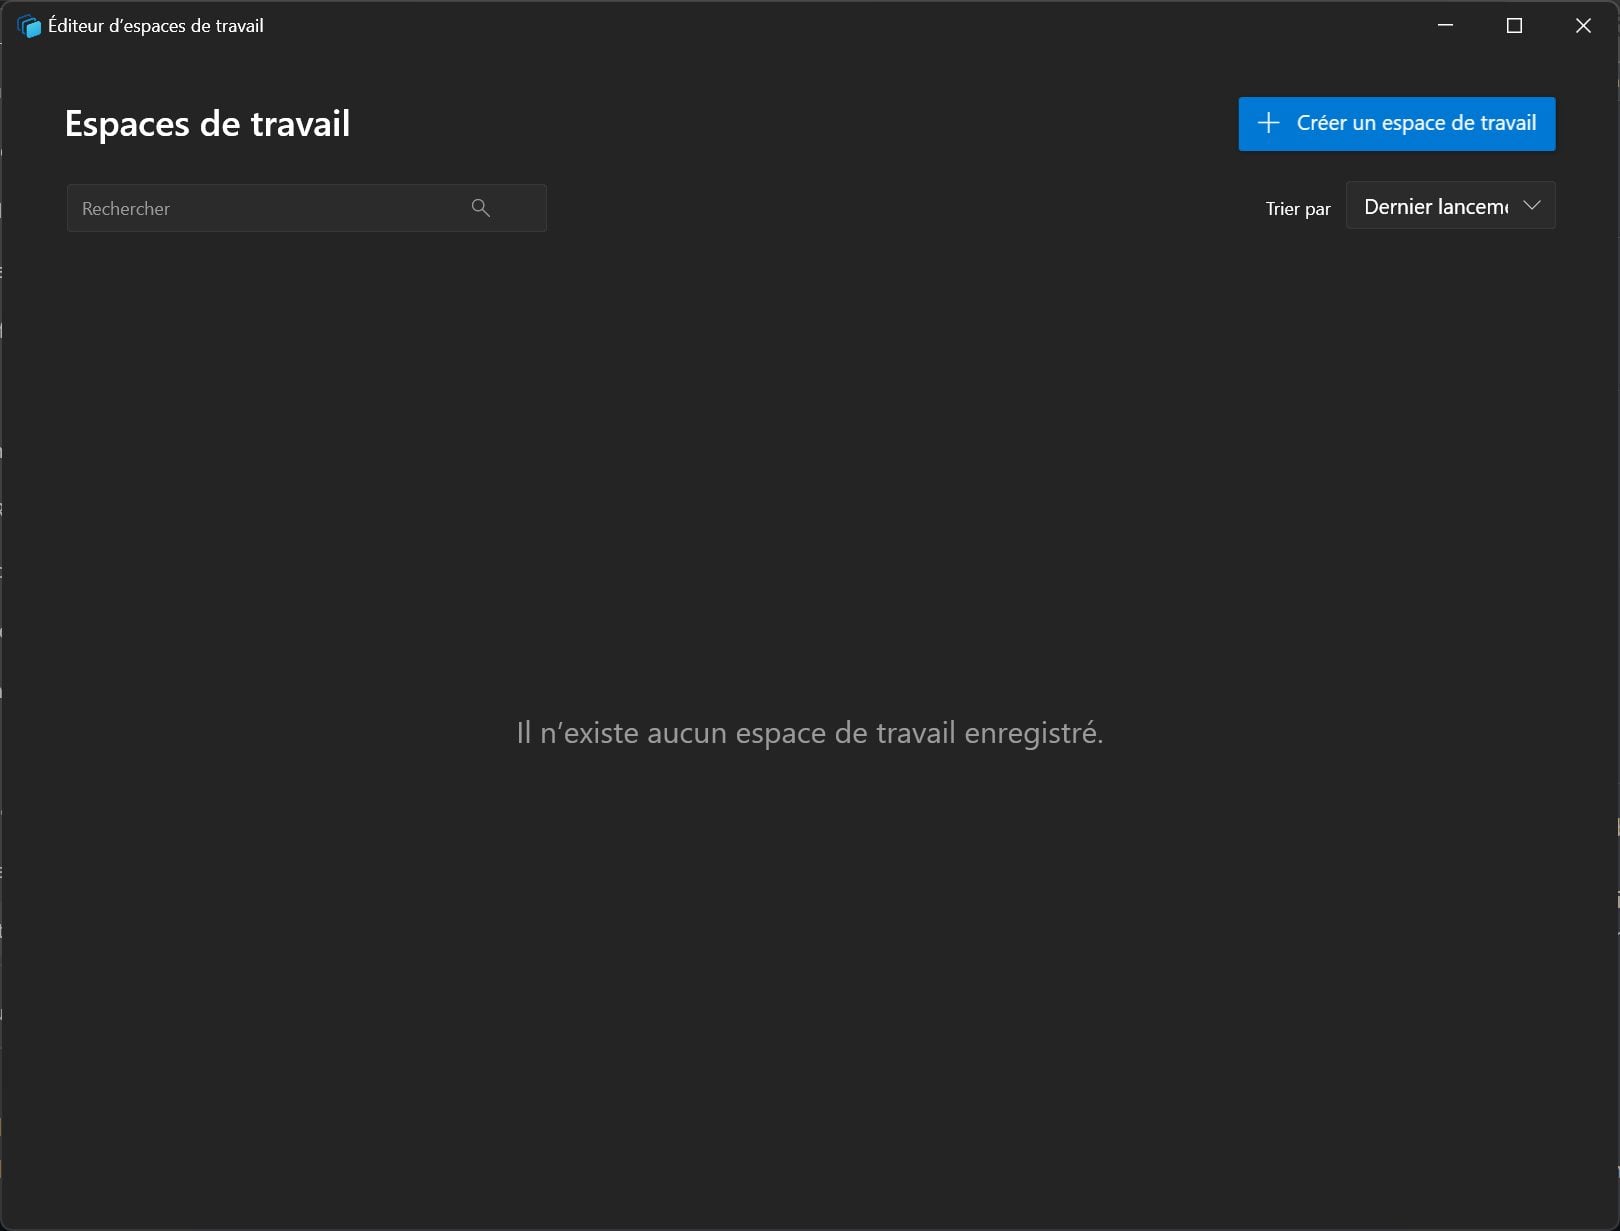Click the Workspaces editor app icon in title bar

pyautogui.click(x=29, y=26)
